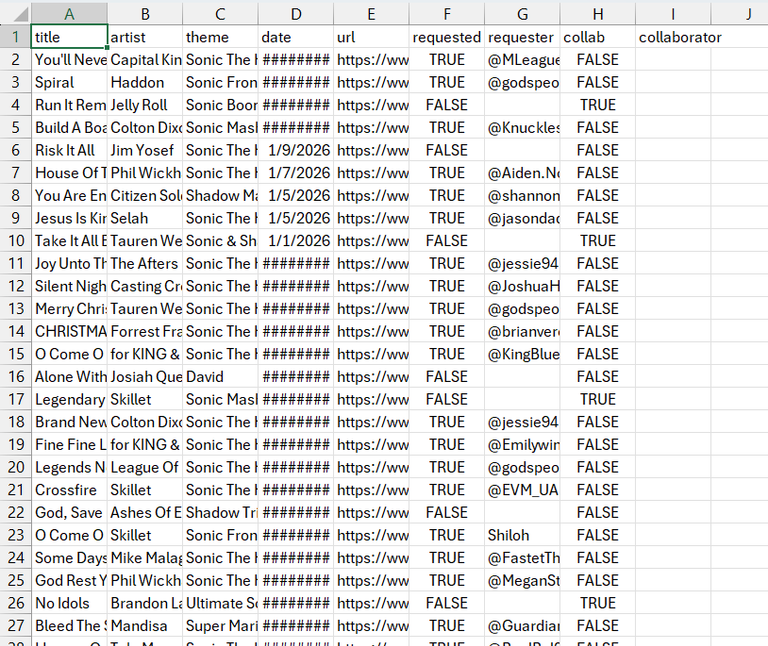Screen dimensions: 768x646
Task: Select row 10 header
Action: tap(16, 241)
